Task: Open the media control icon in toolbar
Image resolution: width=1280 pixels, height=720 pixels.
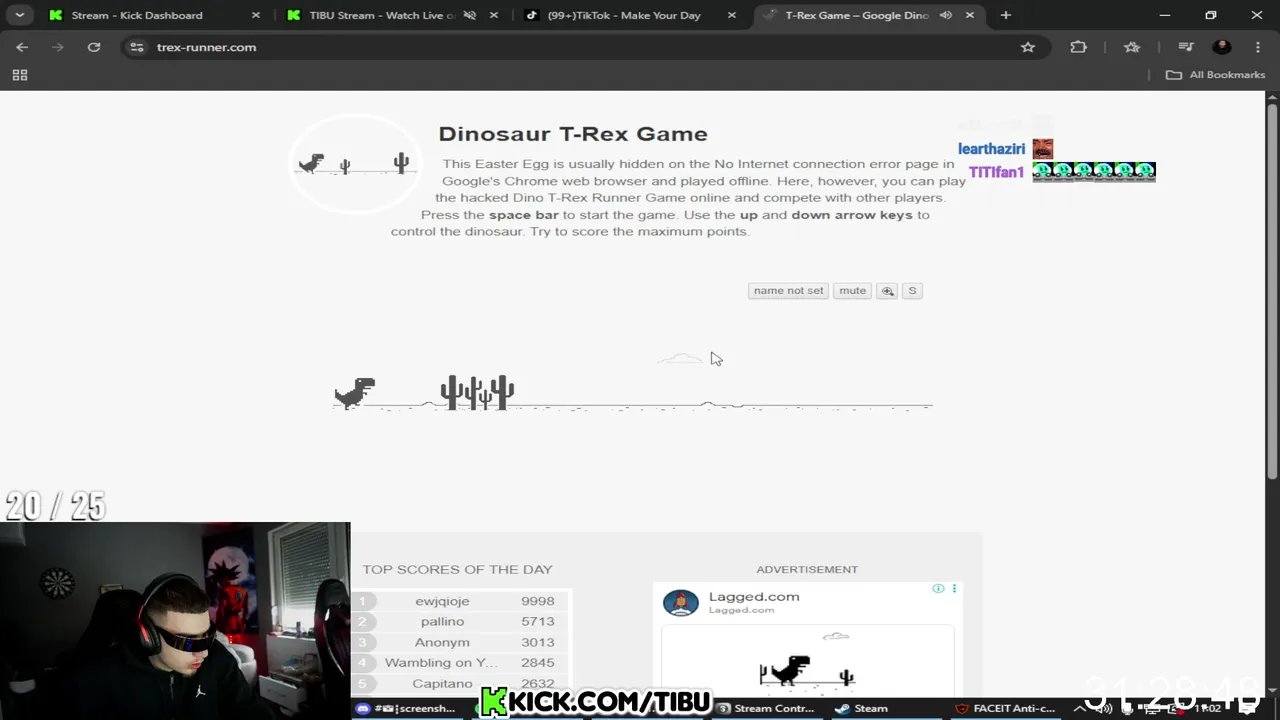Action: (1186, 47)
